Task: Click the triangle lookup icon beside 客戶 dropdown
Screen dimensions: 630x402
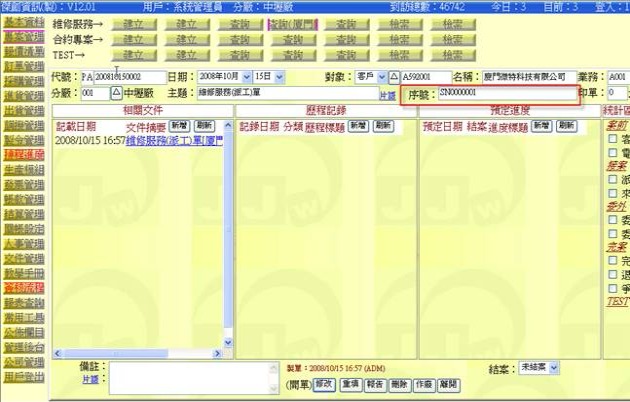Action: click(393, 77)
